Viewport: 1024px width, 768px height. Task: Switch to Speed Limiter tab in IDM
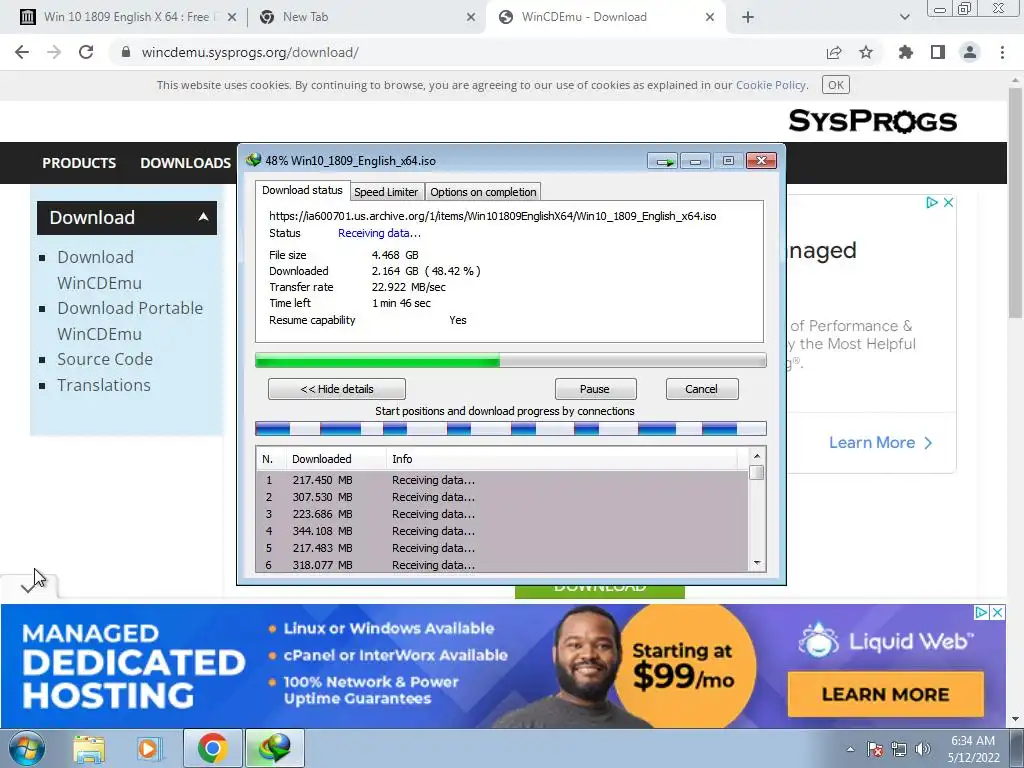386,192
